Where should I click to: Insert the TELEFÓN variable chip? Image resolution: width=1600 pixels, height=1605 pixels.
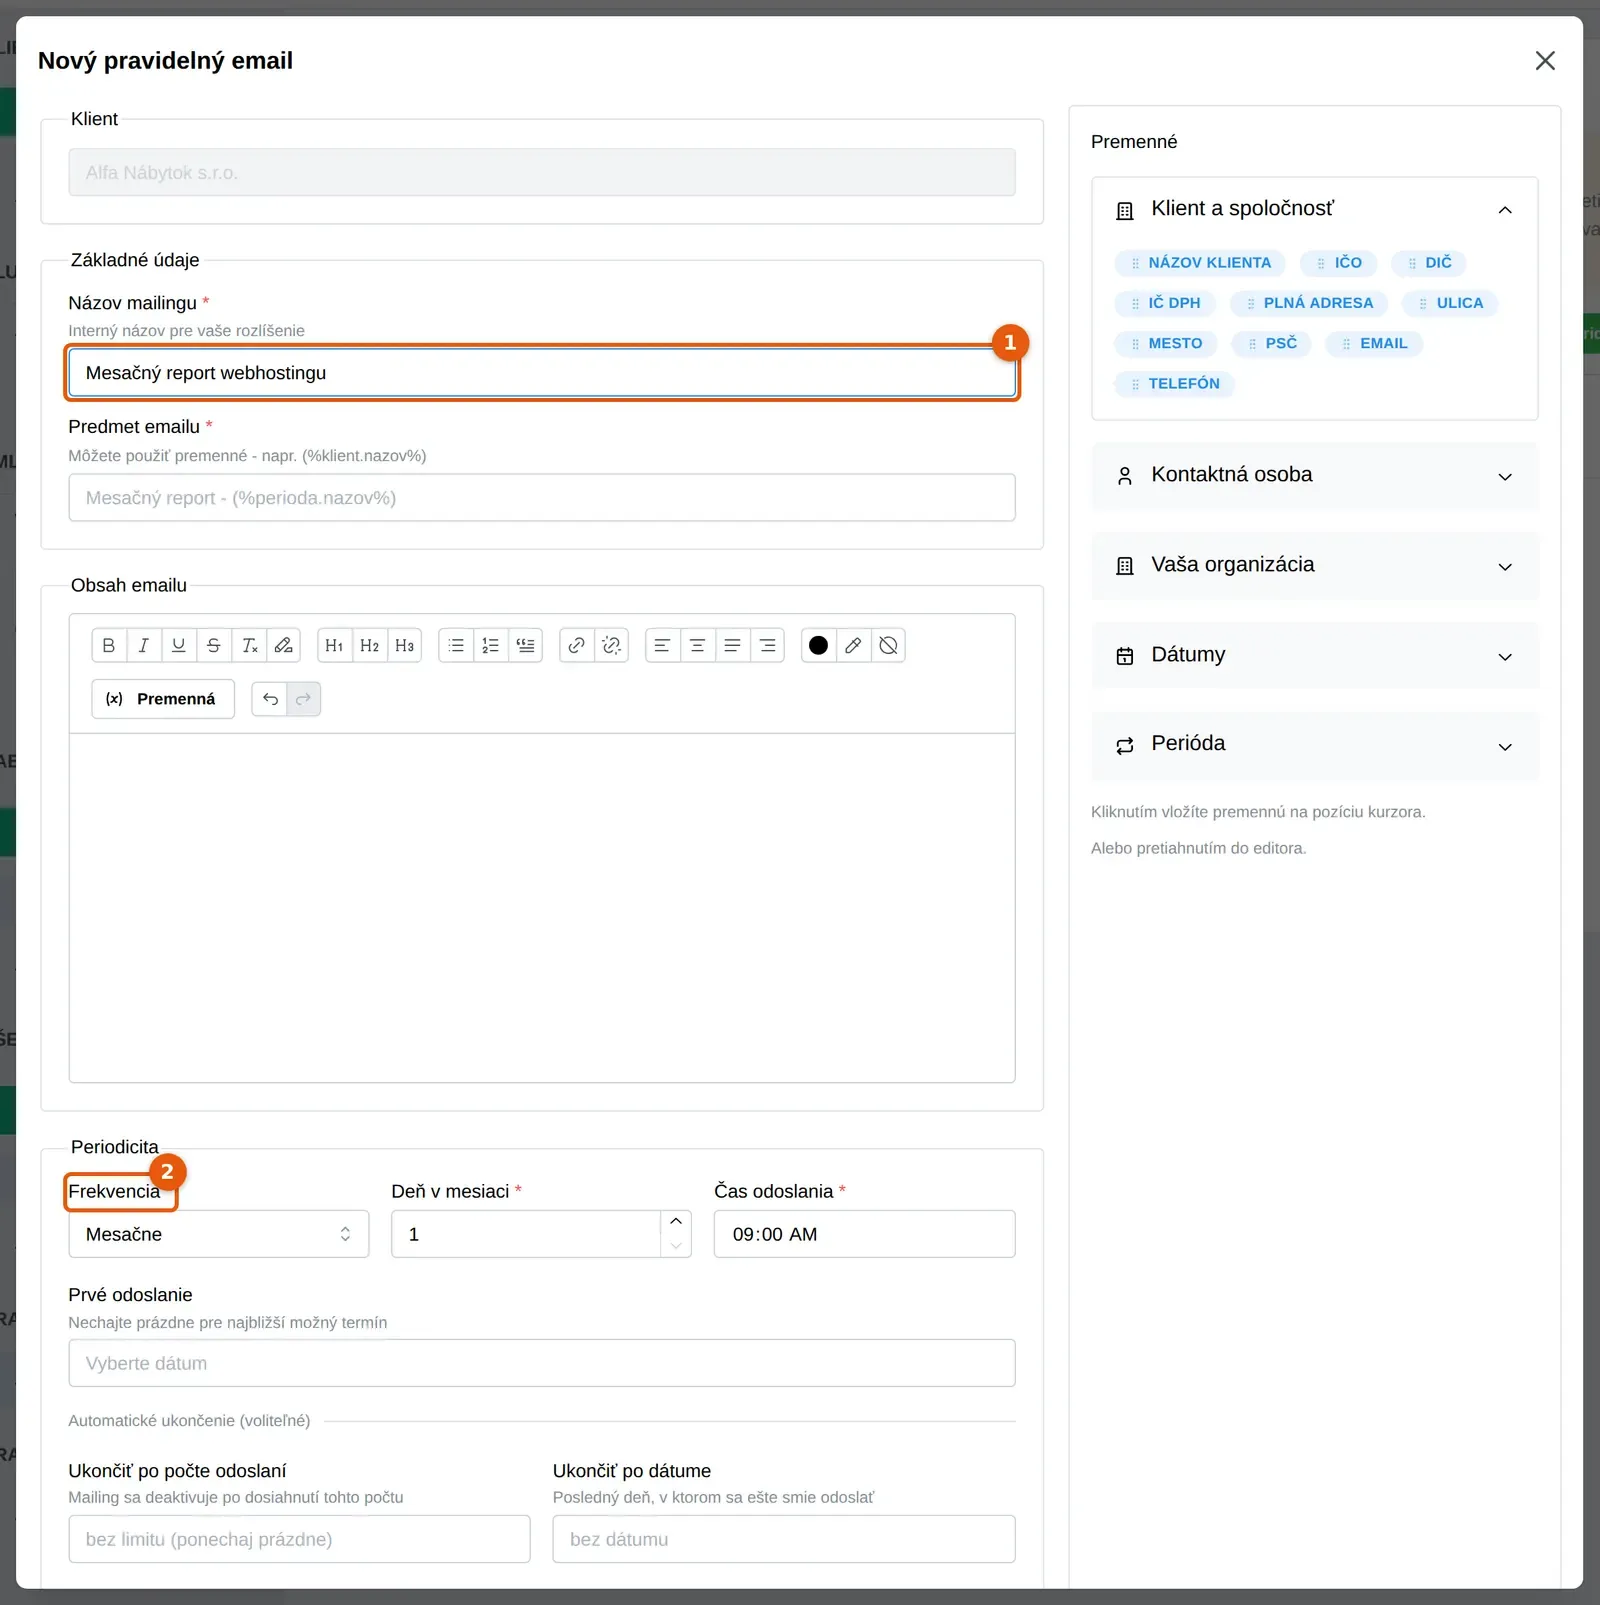pos(1175,384)
